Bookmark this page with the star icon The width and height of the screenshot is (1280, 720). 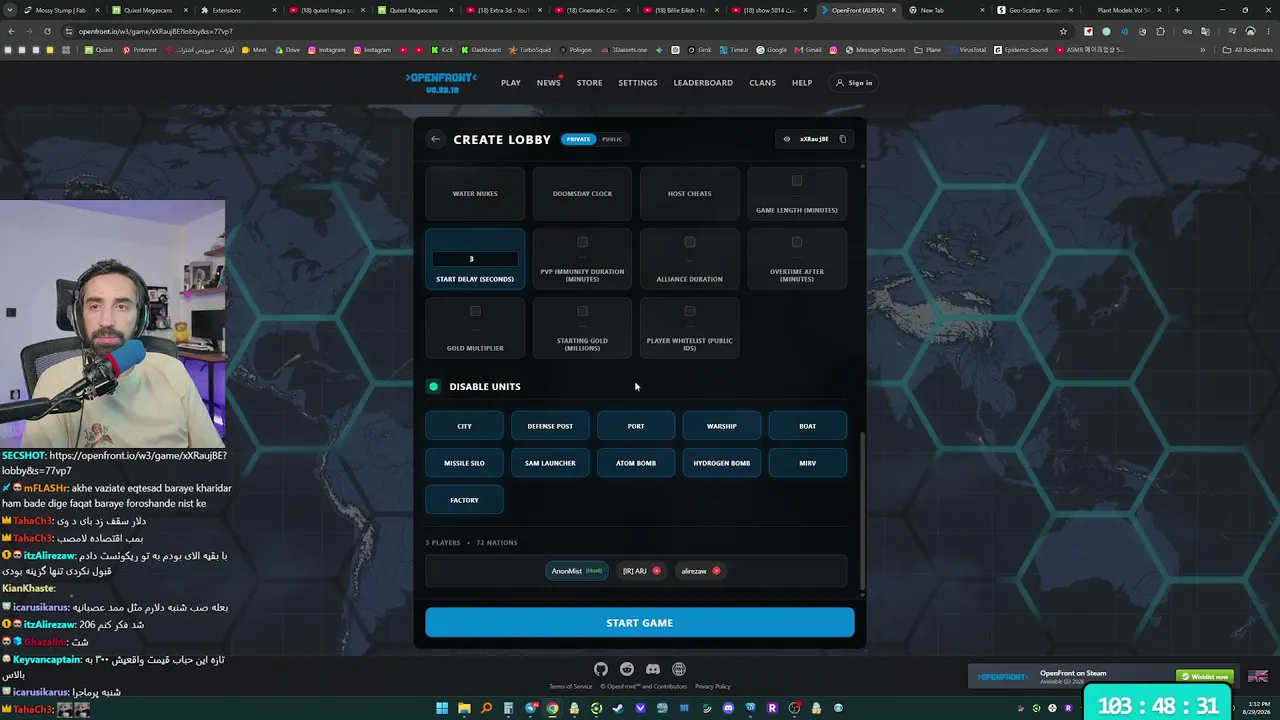(x=1064, y=31)
